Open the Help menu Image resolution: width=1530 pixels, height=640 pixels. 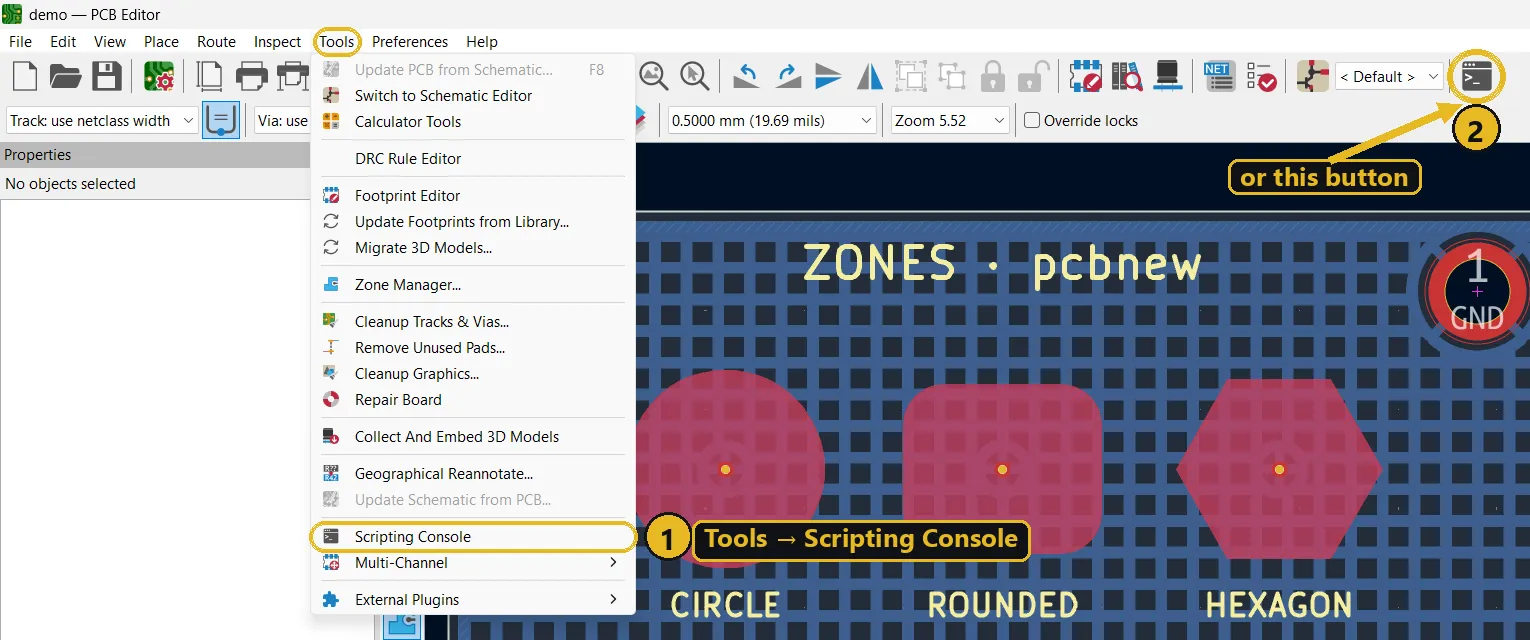pos(481,42)
